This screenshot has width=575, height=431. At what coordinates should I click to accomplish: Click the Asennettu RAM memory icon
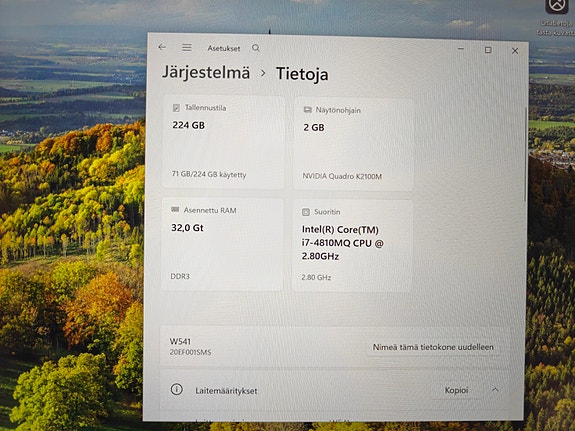pos(175,209)
